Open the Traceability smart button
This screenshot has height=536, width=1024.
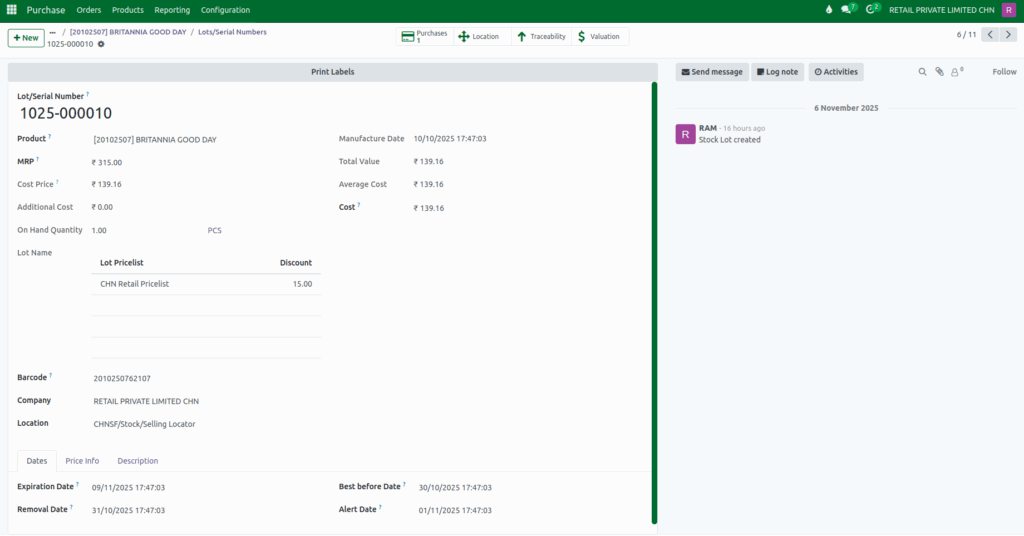[x=541, y=37]
